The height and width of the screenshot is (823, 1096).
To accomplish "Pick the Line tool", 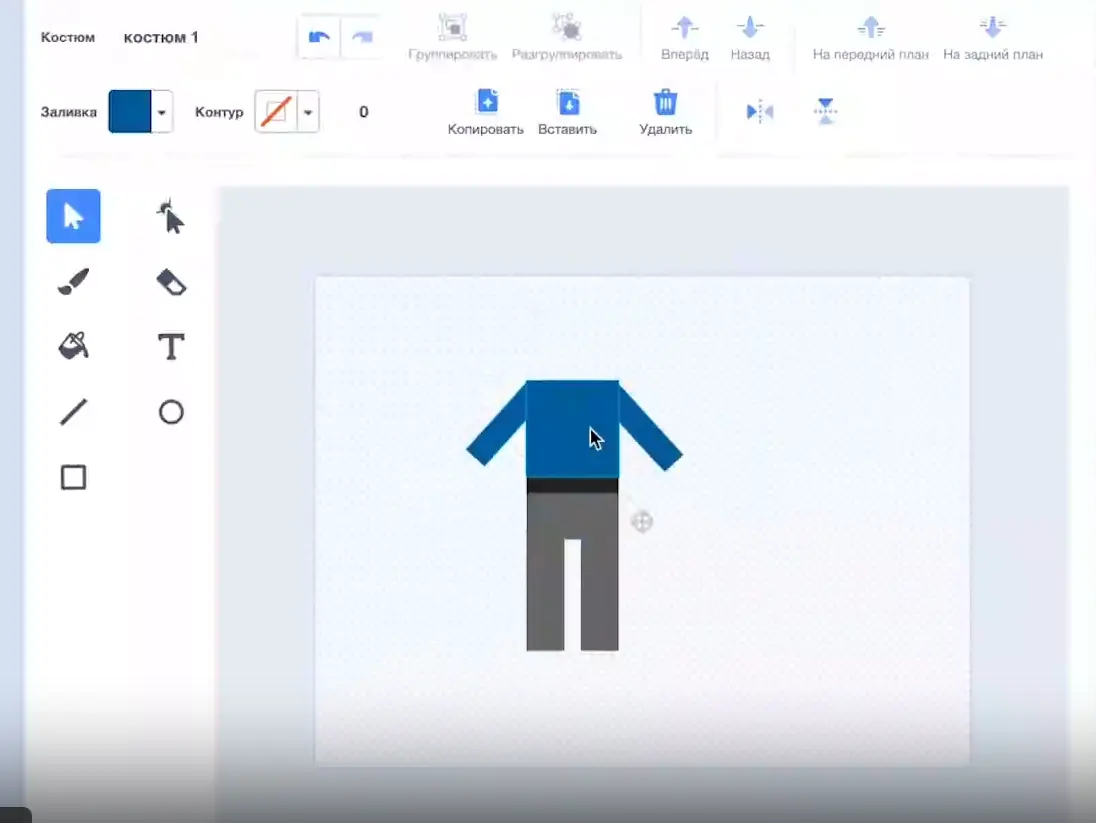I will [x=73, y=412].
